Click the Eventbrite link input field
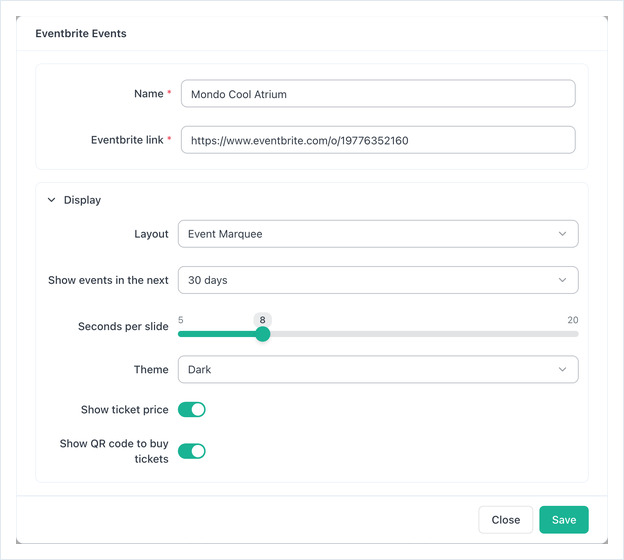This screenshot has height=560, width=624. [x=378, y=140]
